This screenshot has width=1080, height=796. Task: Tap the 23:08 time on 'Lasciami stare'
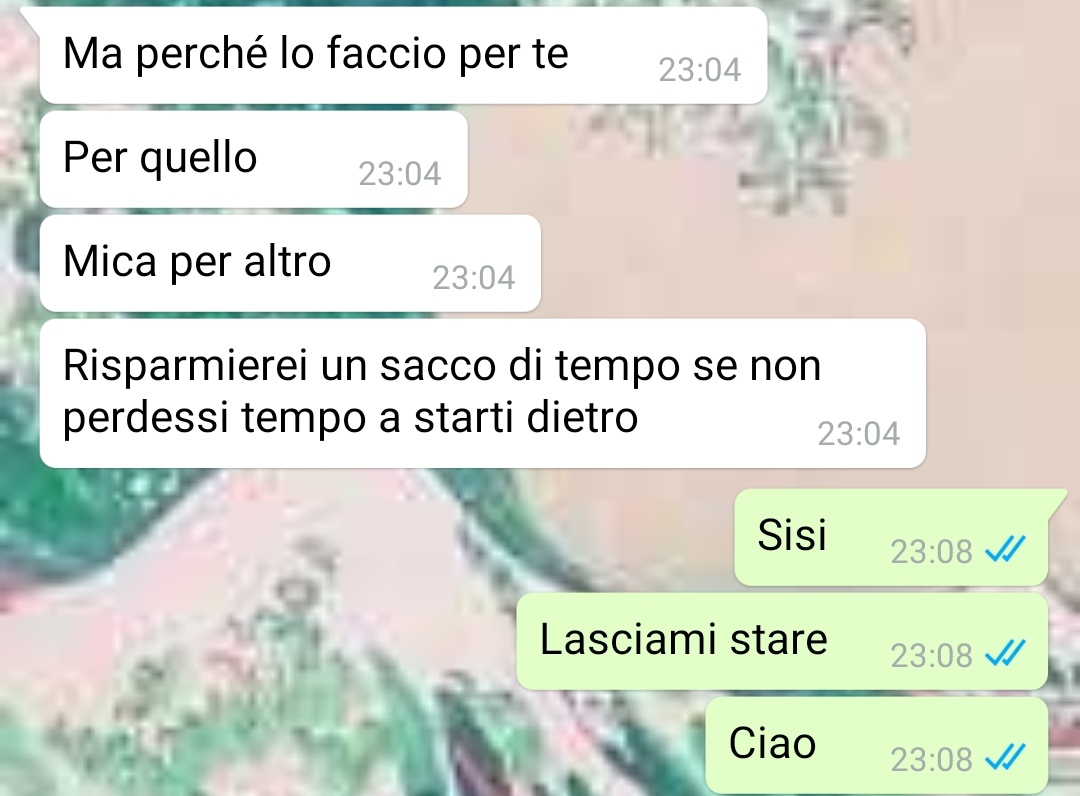coord(931,655)
